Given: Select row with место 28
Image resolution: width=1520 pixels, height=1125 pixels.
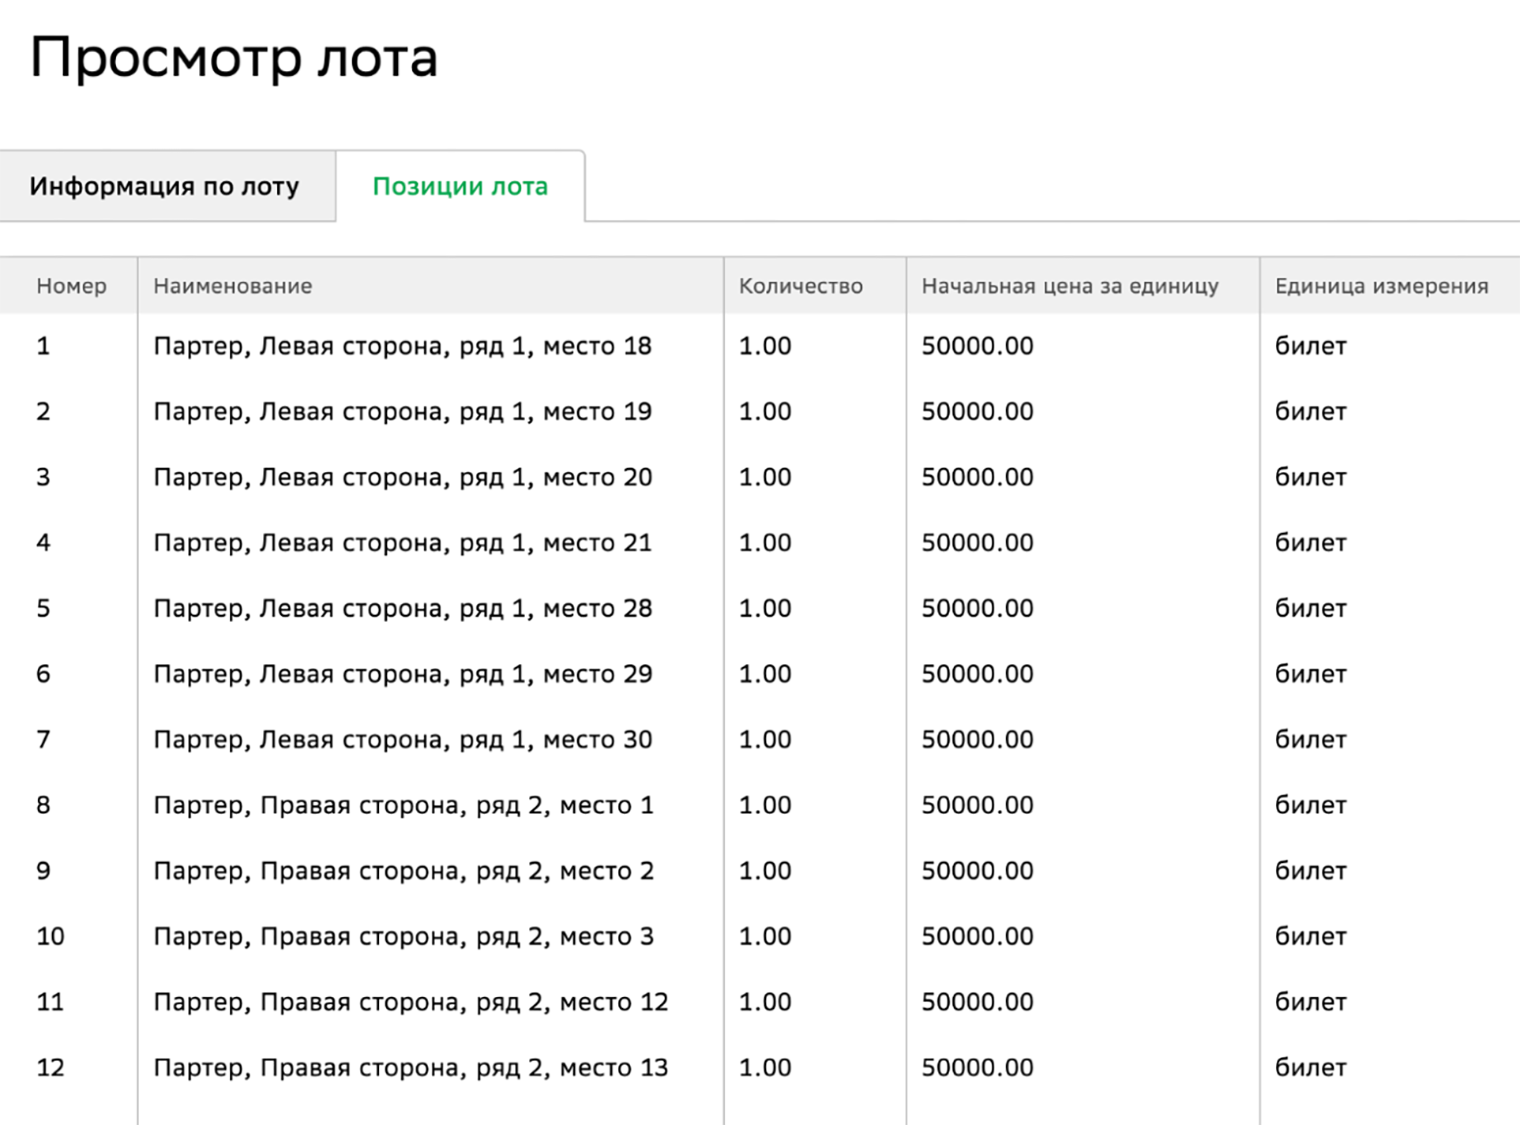Looking at the screenshot, I should [x=760, y=609].
